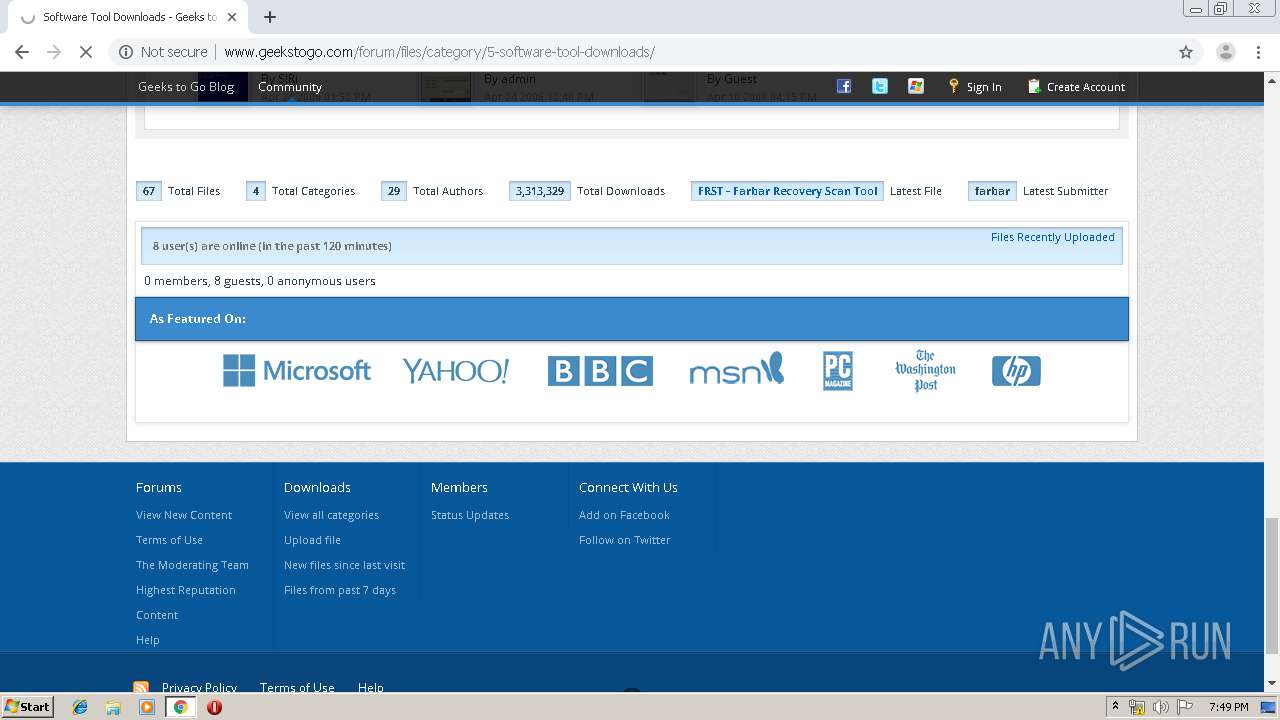Open the red Opera taskbar icon
1280x720 pixels.
click(214, 707)
